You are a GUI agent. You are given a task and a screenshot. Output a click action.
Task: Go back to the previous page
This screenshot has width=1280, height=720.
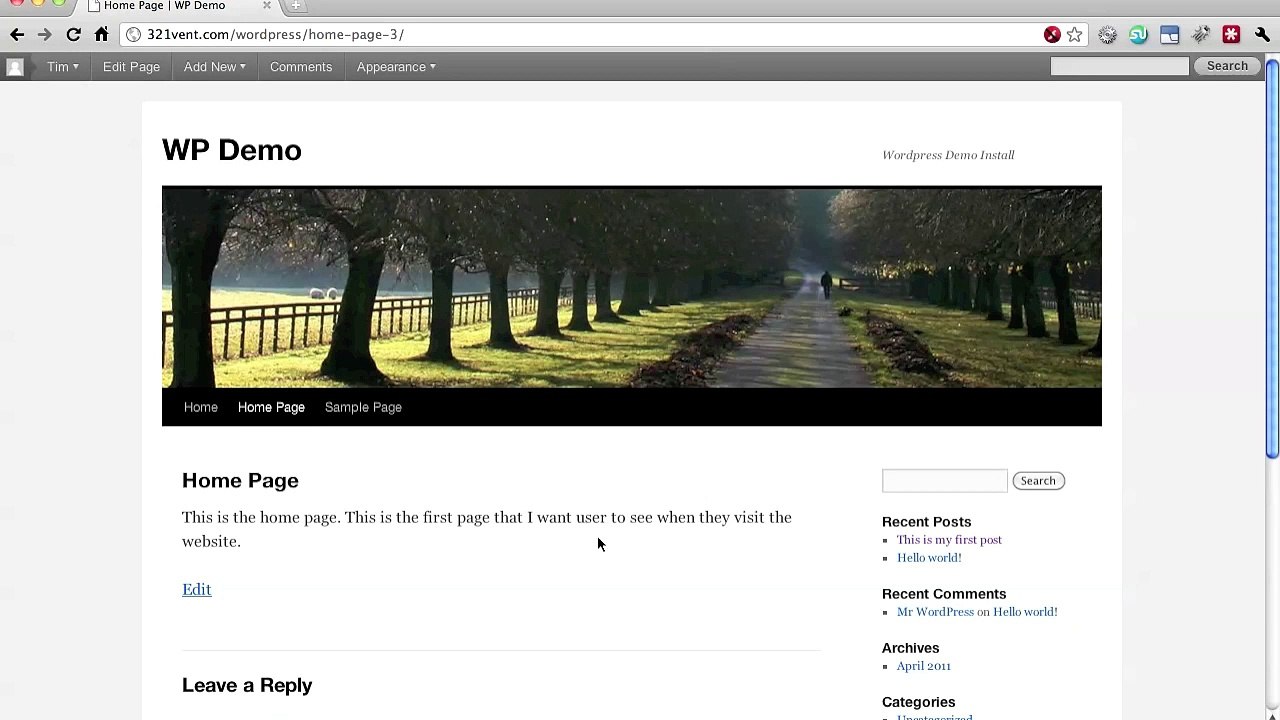(x=17, y=34)
